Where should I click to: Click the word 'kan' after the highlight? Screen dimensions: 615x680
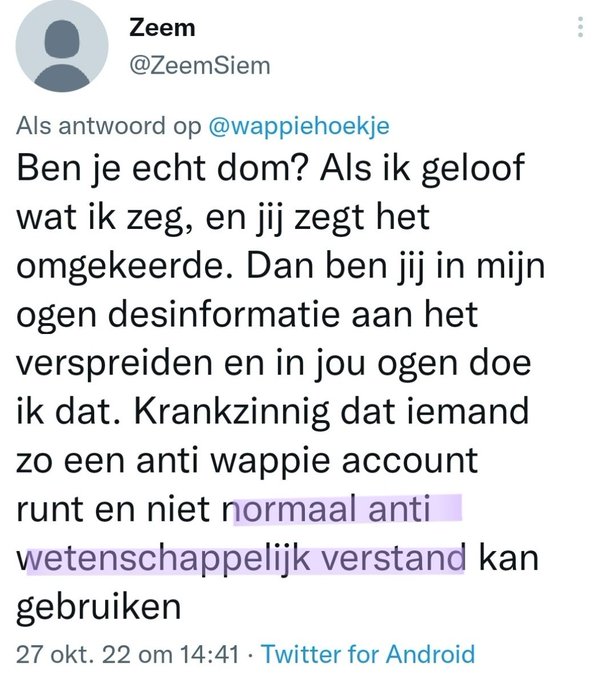point(509,557)
